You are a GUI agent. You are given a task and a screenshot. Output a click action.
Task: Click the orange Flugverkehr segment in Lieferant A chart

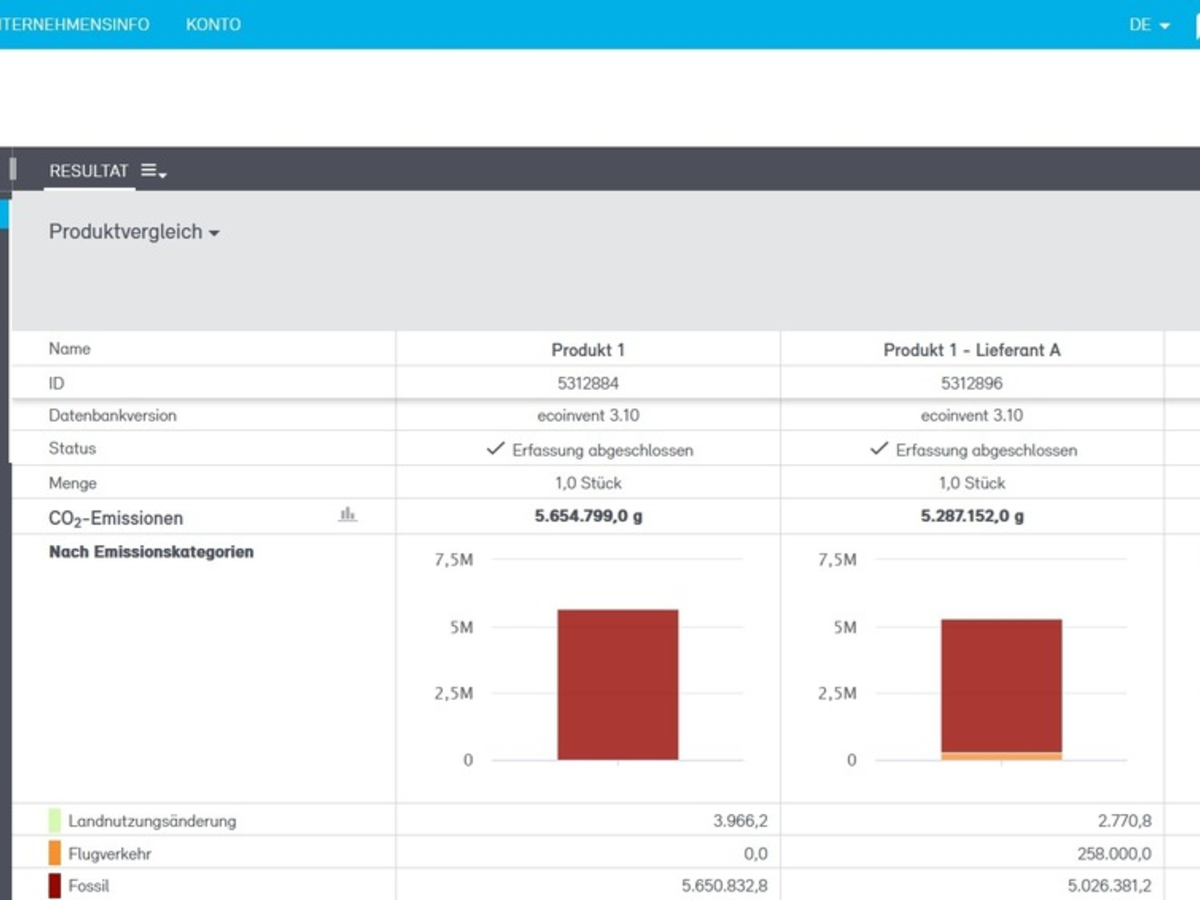click(1001, 756)
